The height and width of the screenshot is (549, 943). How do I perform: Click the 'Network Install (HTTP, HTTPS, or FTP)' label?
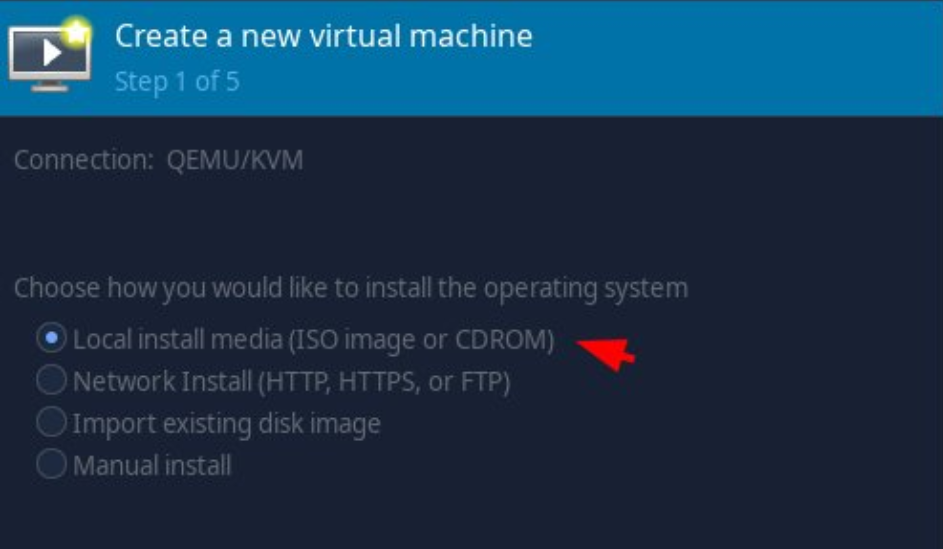point(292,382)
